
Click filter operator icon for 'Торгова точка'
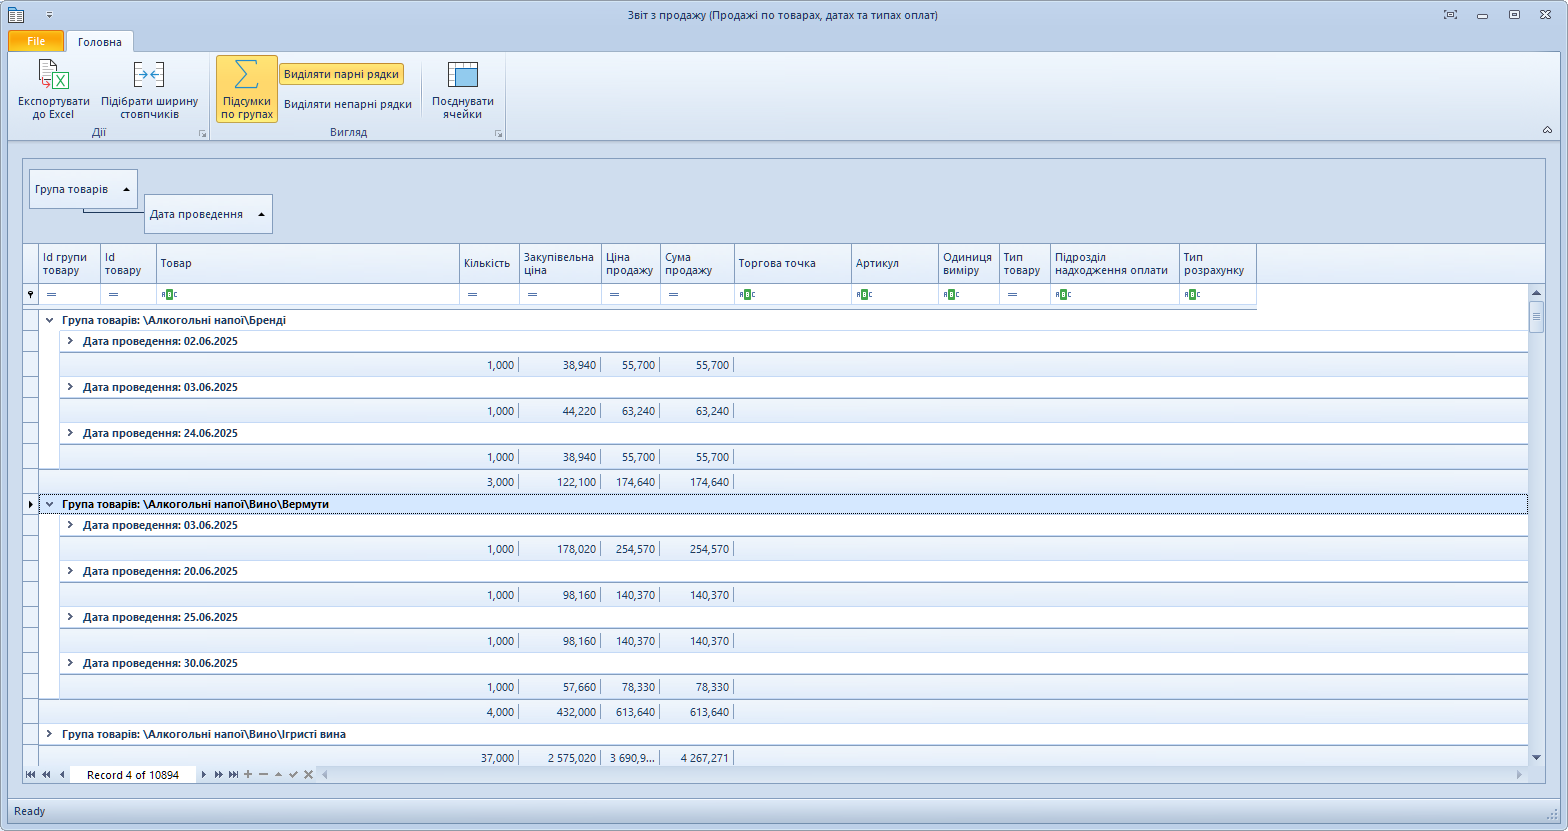click(x=747, y=295)
